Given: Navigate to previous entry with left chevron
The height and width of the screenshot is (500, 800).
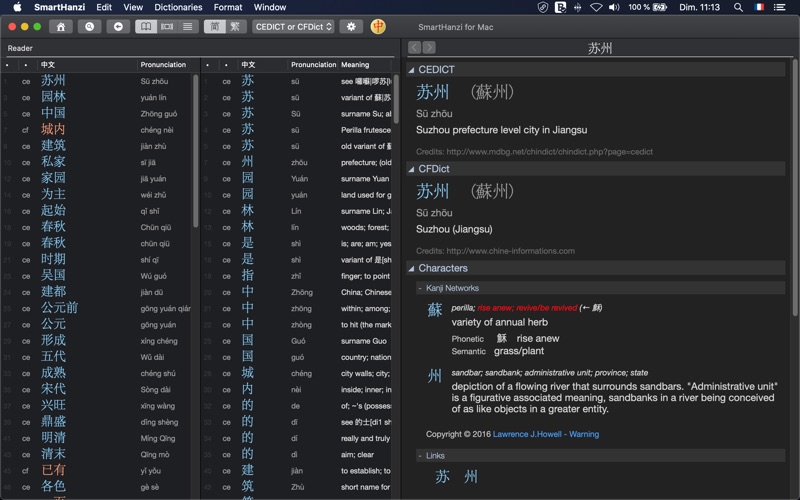Looking at the screenshot, I should [415, 47].
